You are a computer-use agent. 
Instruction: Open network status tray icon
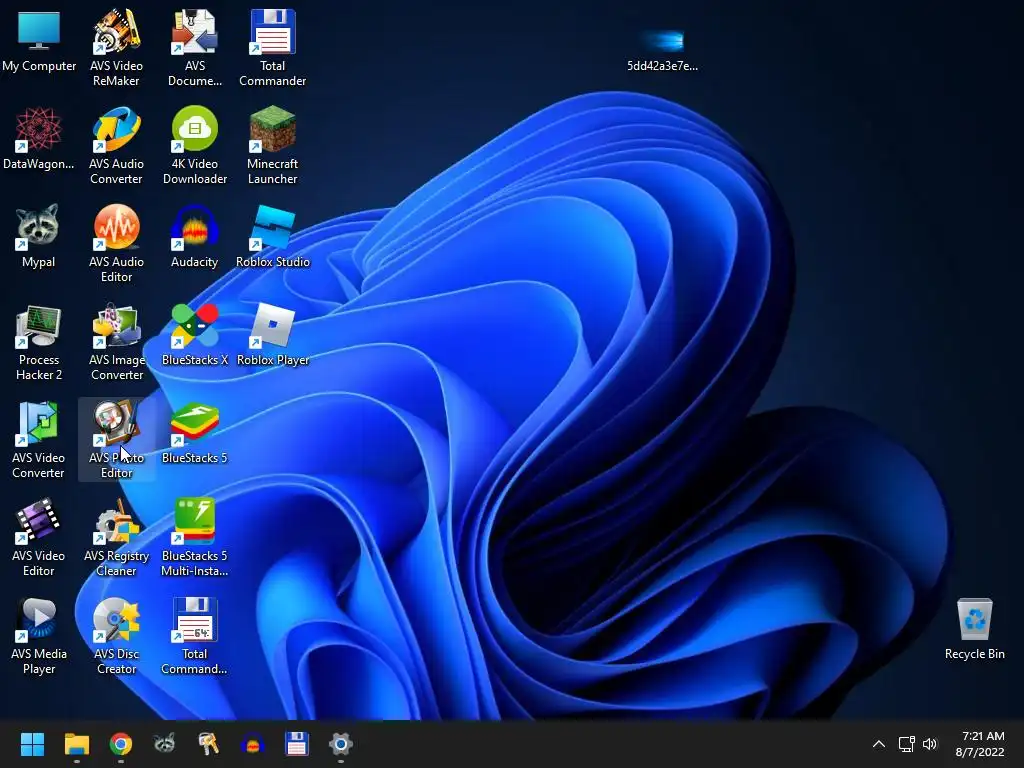coord(906,744)
